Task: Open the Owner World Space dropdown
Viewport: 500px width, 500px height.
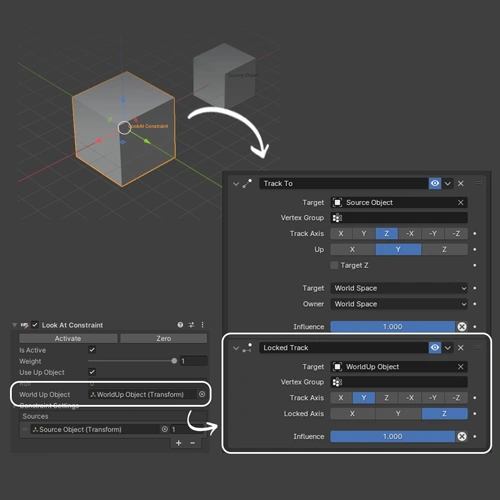Action: (399, 304)
